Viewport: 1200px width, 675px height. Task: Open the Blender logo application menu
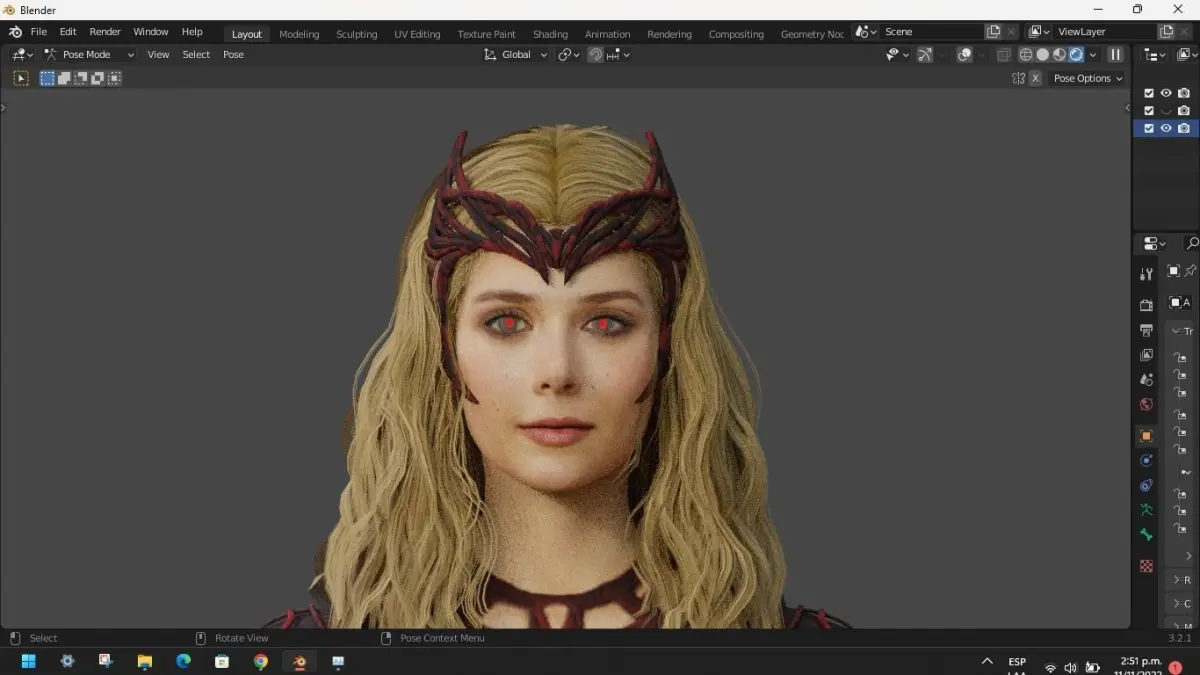click(15, 32)
